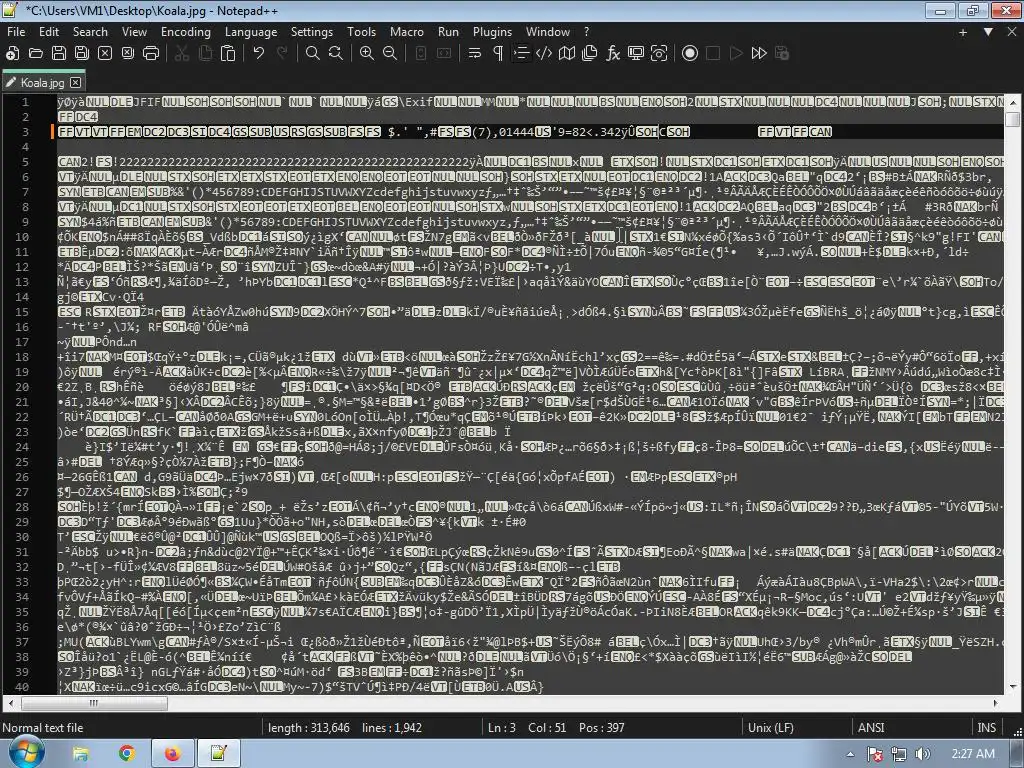Click the volume speaker tray icon

click(x=922, y=754)
